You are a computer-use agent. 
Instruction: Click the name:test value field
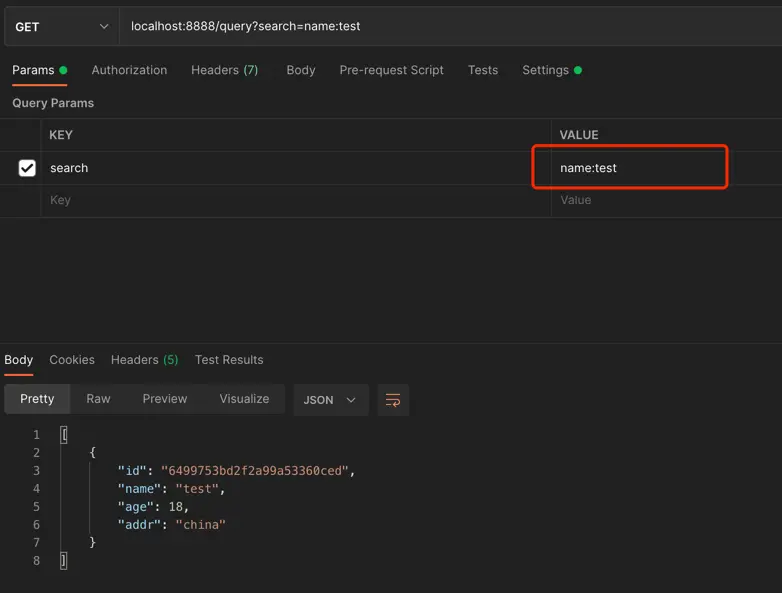[628, 168]
